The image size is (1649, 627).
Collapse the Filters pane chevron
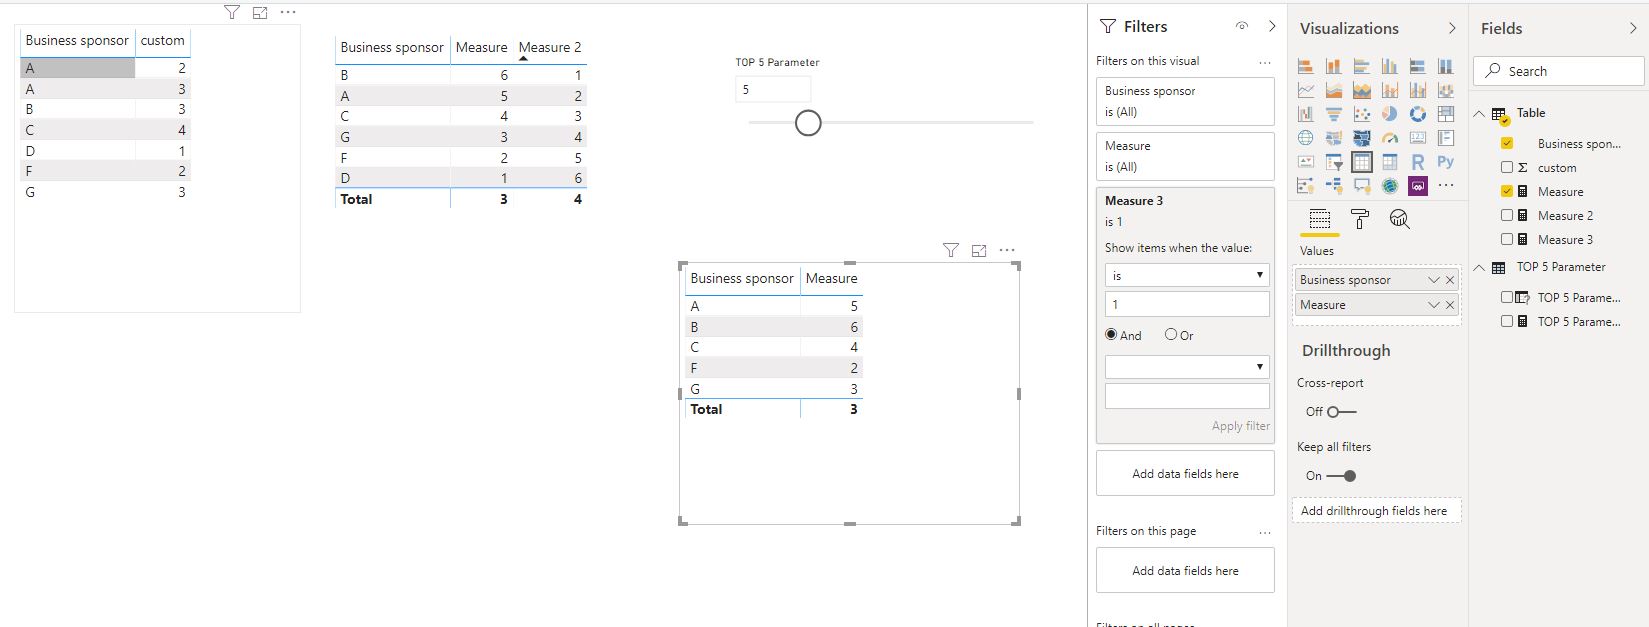pyautogui.click(x=1272, y=27)
